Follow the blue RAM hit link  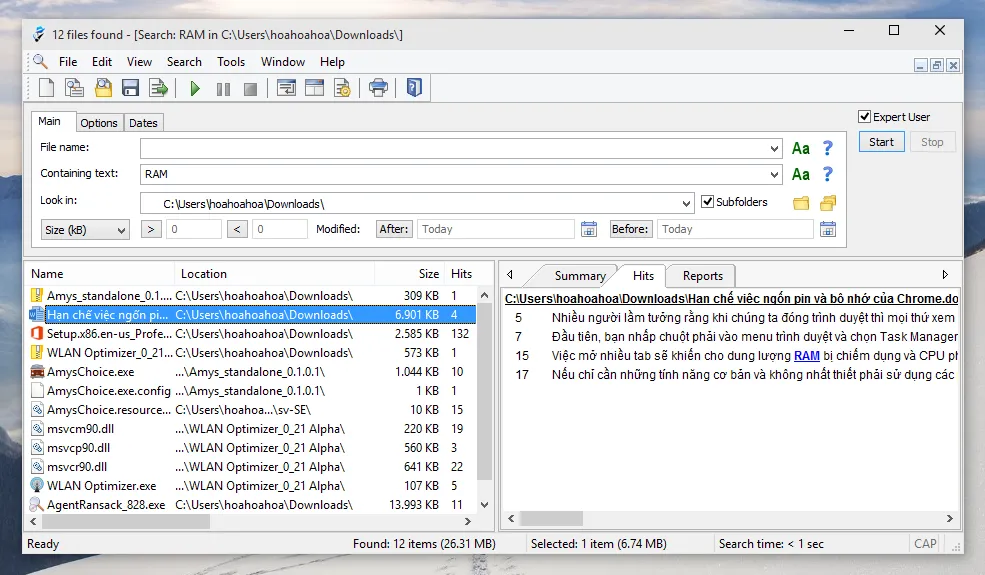tap(807, 356)
